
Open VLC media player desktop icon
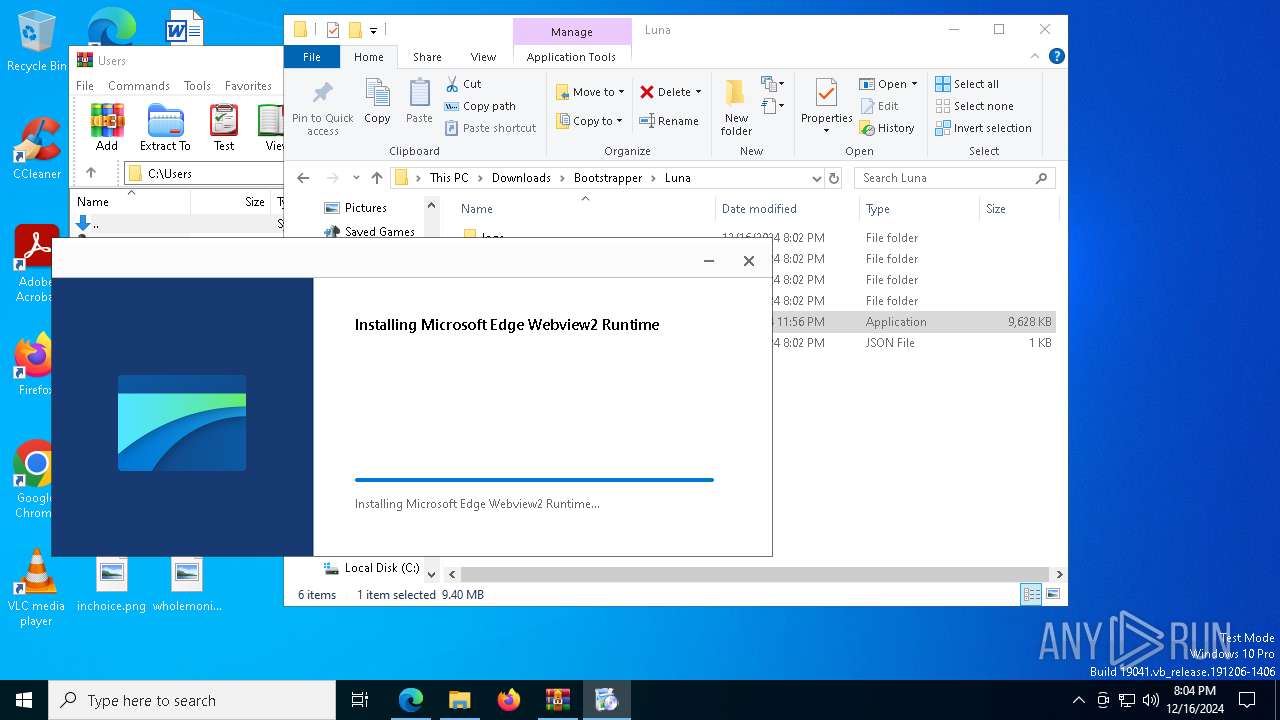coord(36,588)
